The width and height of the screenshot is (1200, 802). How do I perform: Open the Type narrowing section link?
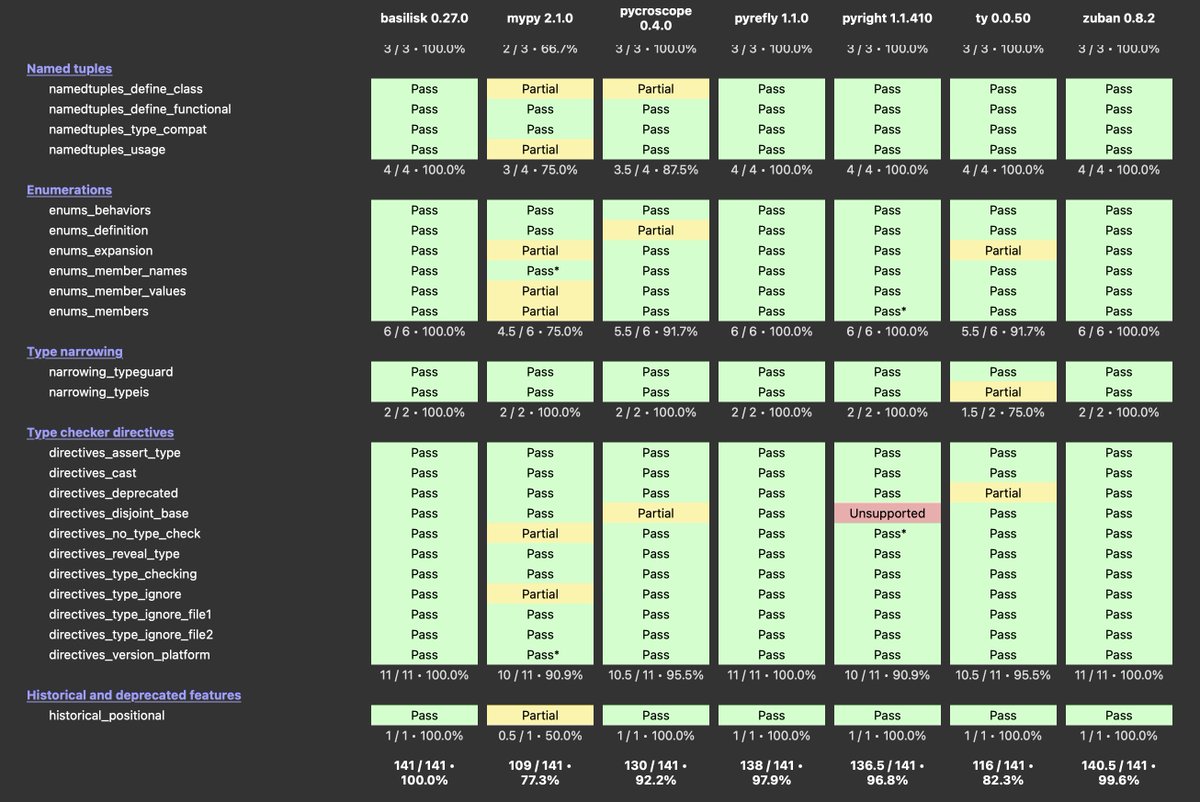(75, 351)
